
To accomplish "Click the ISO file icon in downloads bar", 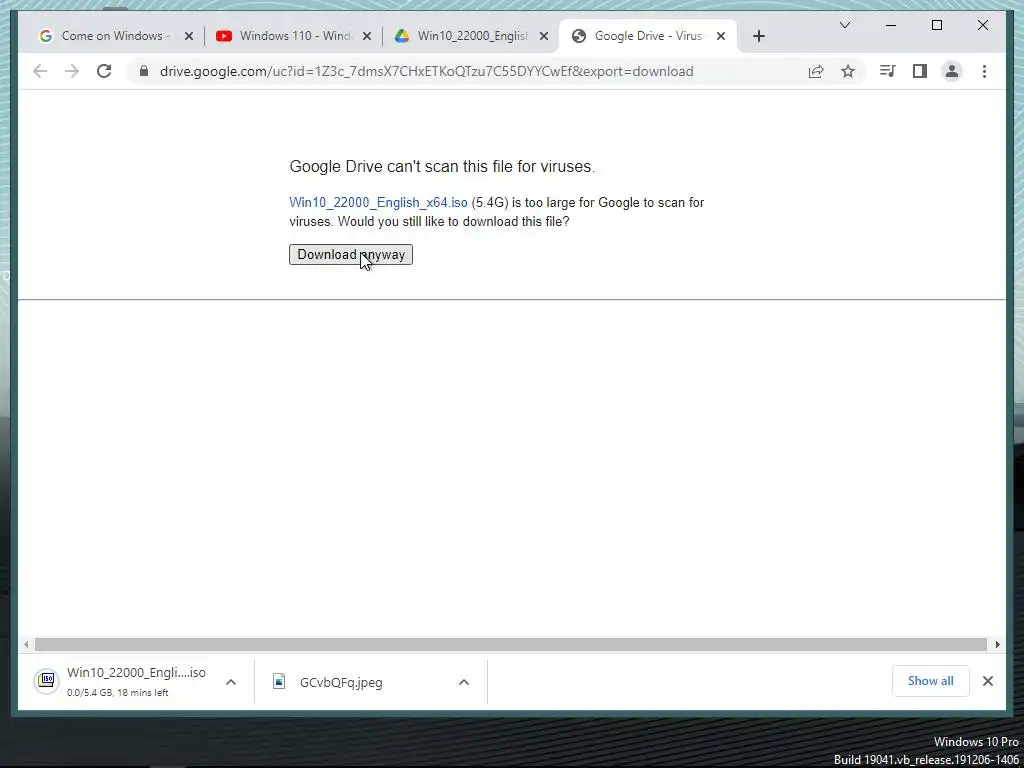I will point(46,681).
